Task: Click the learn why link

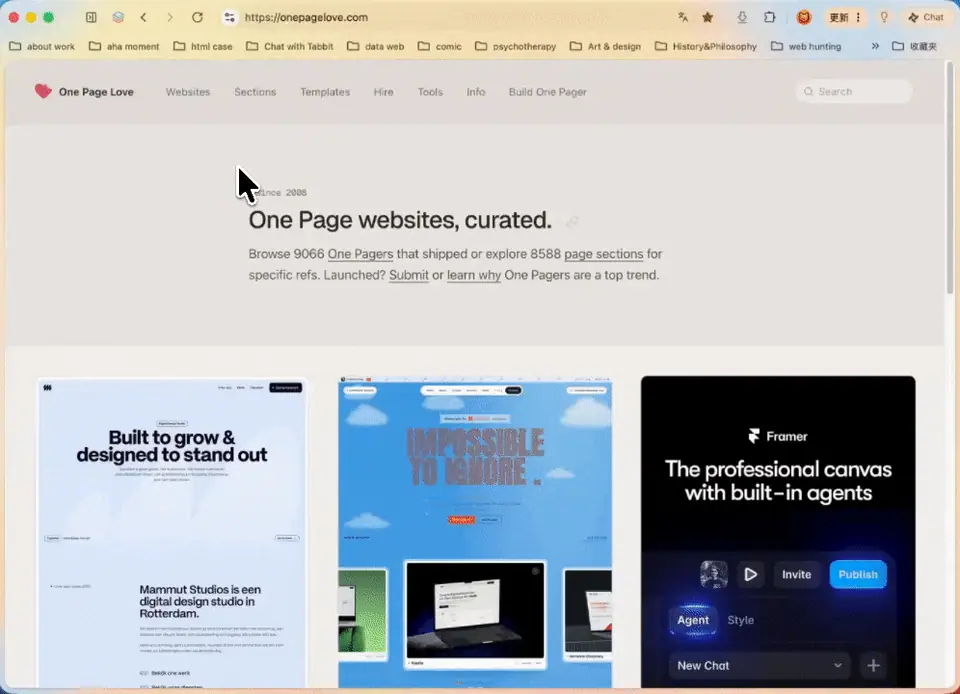Action: pos(474,275)
